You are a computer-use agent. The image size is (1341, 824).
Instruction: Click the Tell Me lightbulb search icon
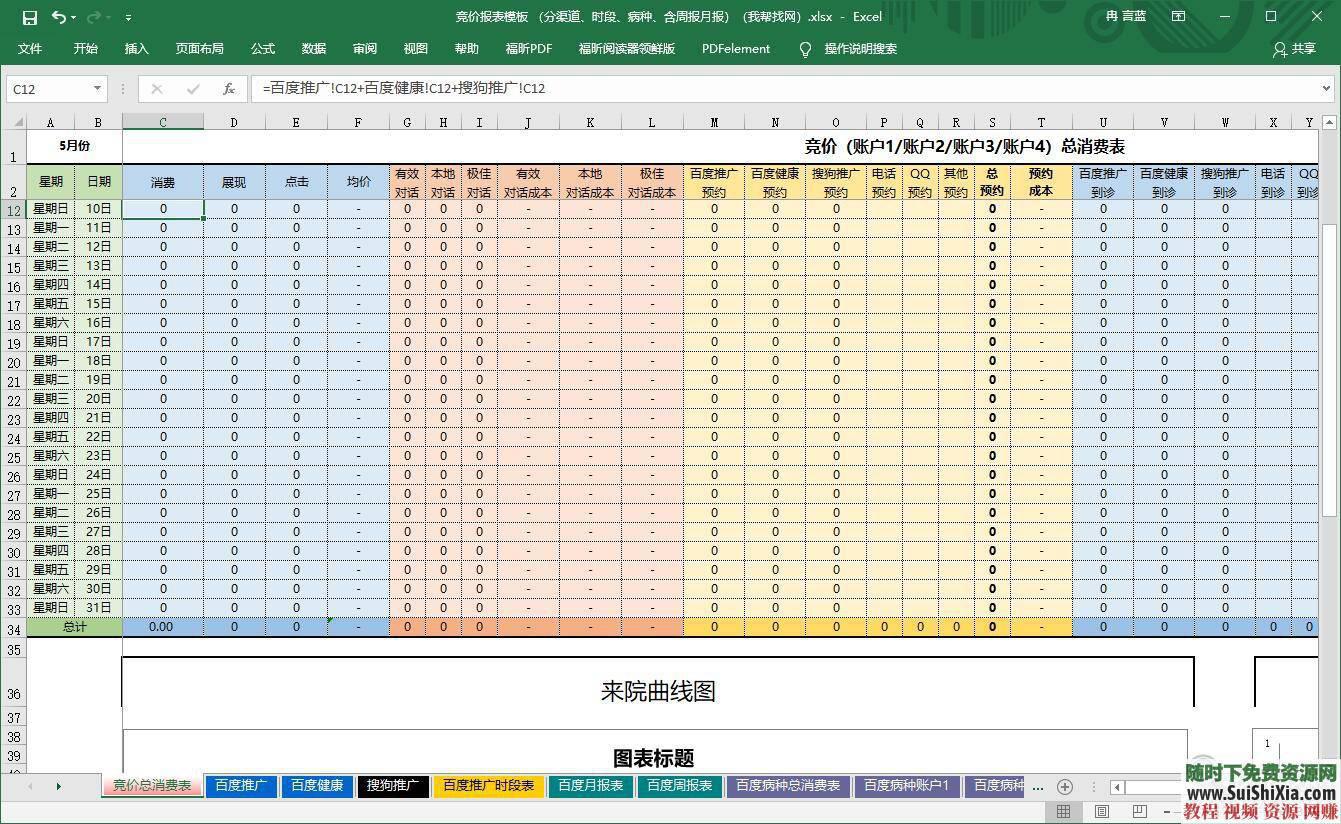tap(805, 48)
